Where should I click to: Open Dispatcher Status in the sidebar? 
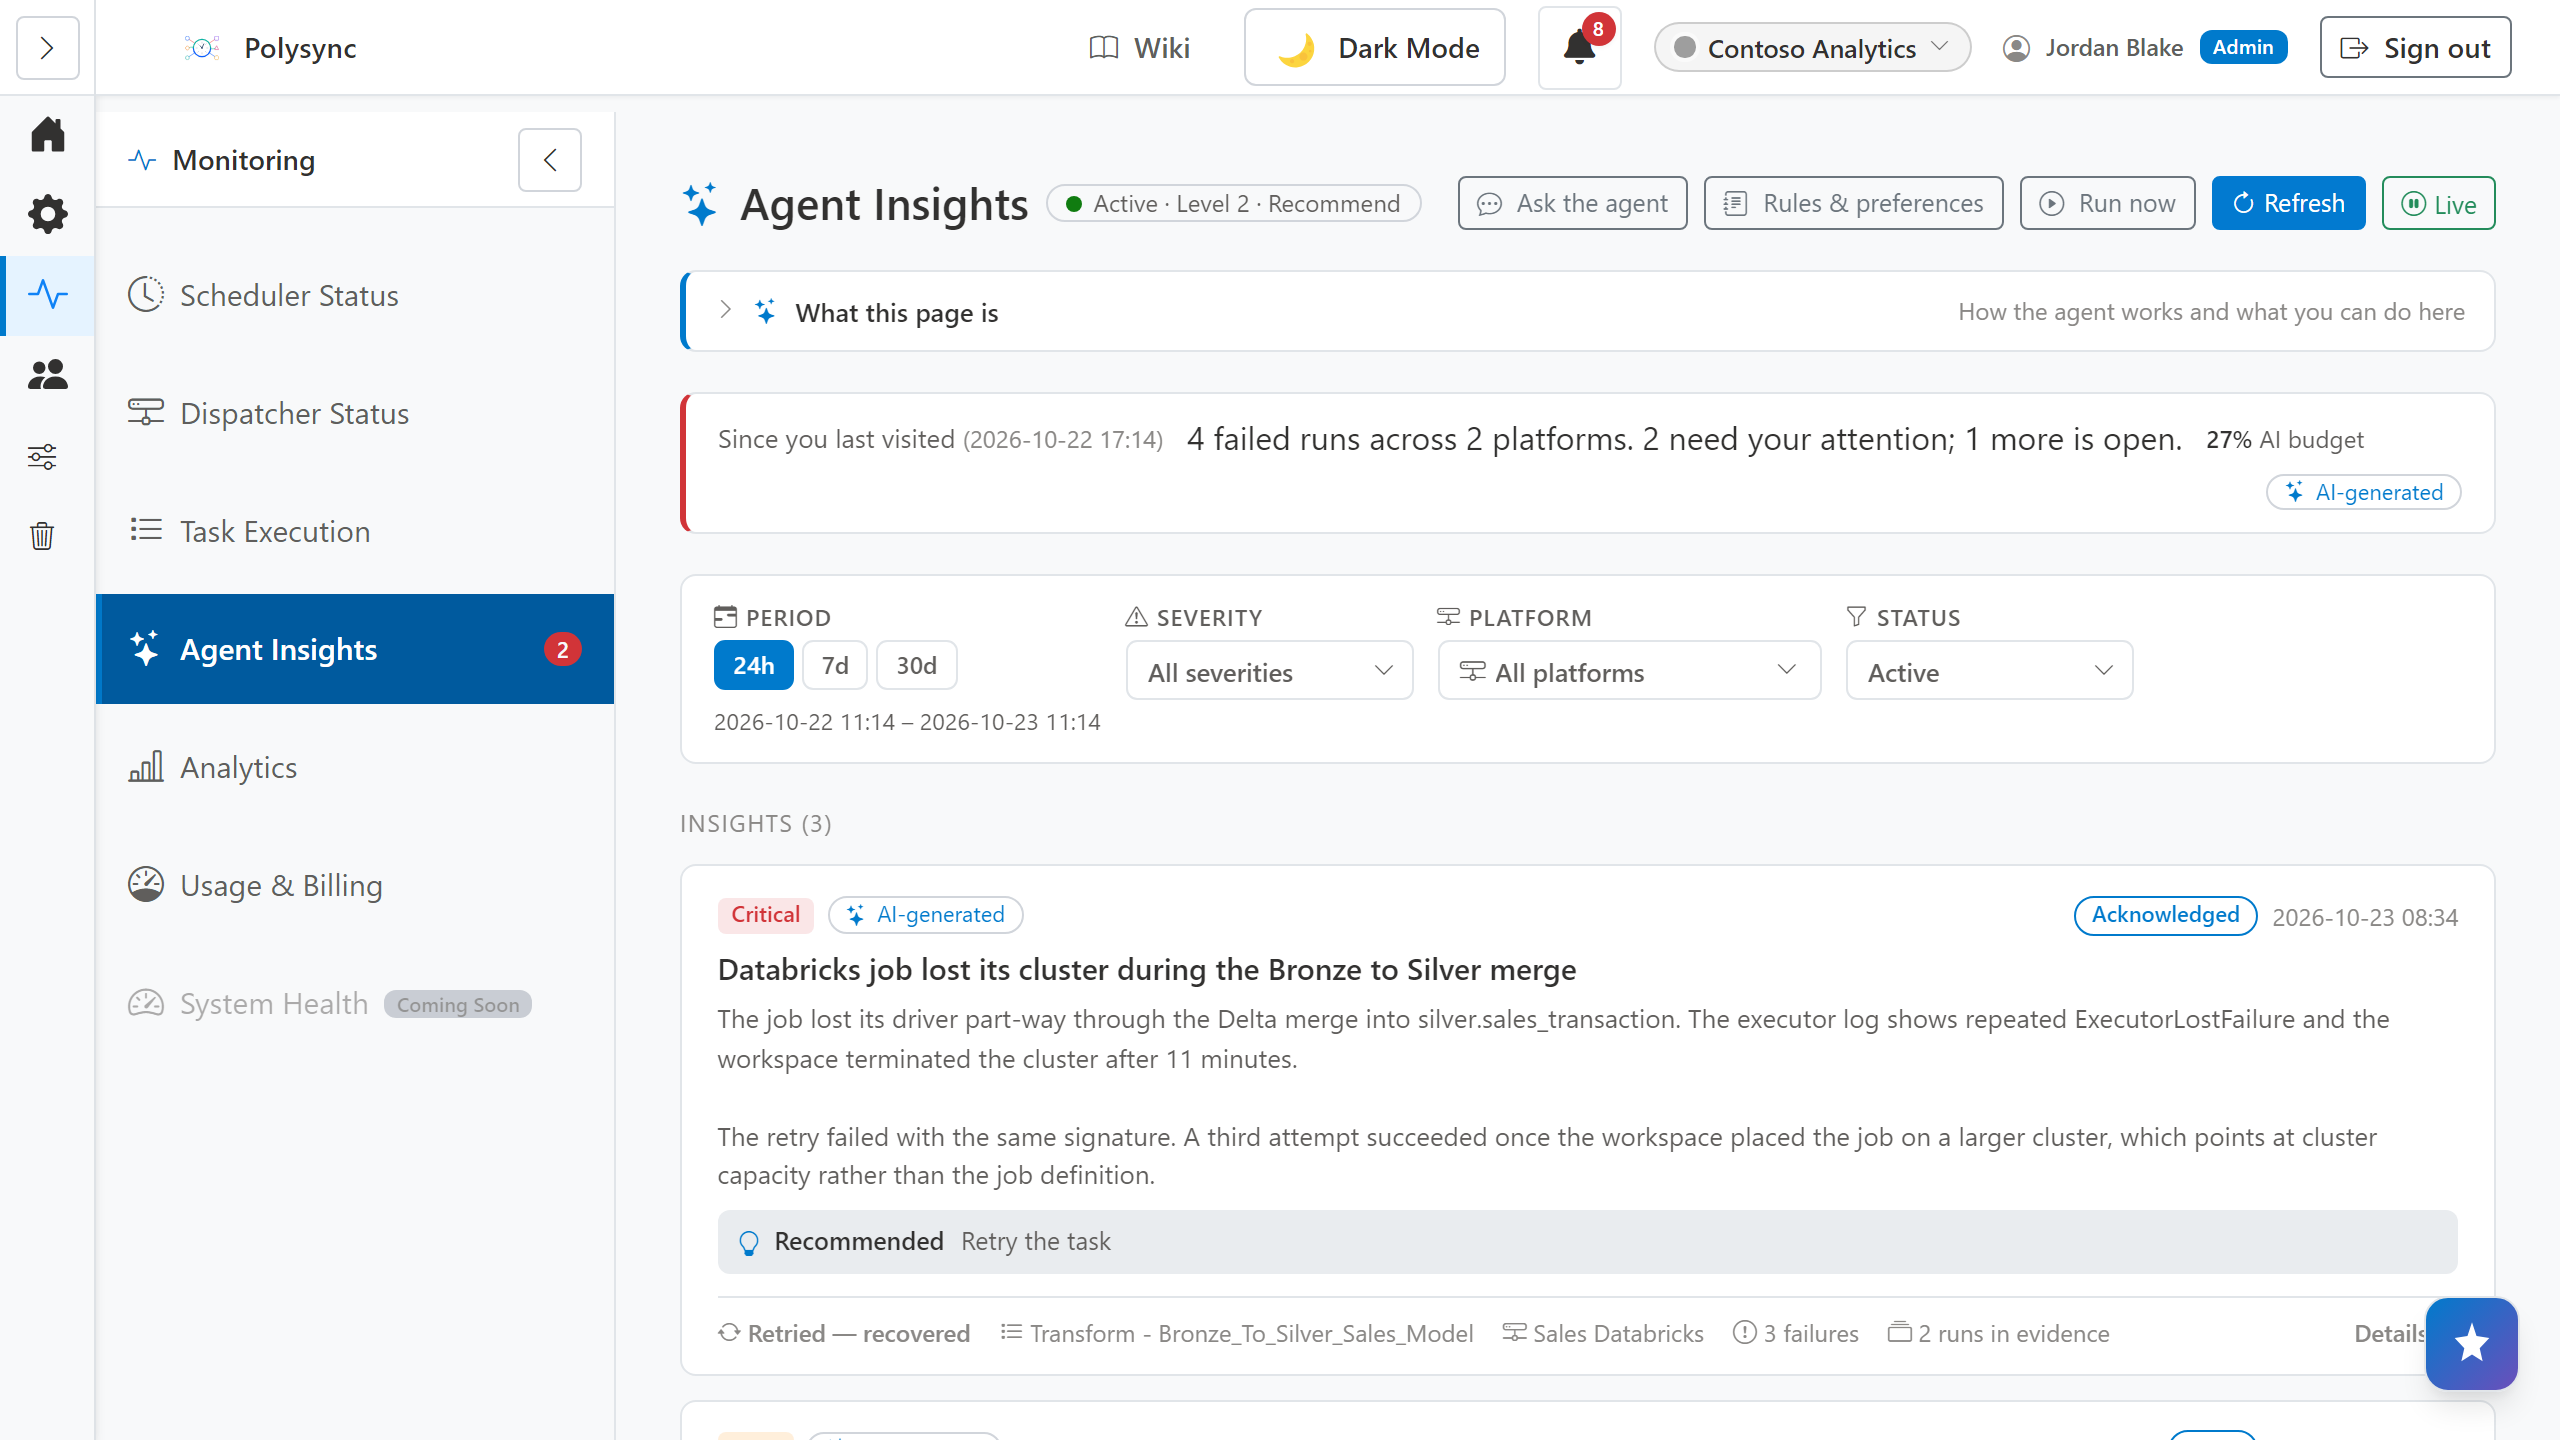(x=355, y=413)
